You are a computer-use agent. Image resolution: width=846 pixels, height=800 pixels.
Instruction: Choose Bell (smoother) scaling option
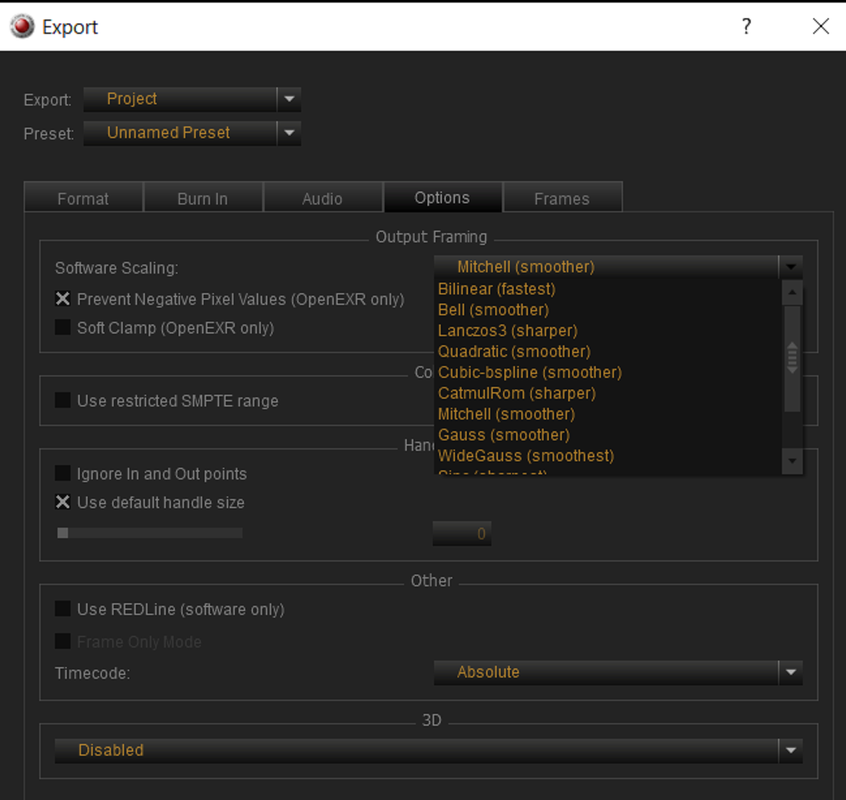click(x=608, y=310)
